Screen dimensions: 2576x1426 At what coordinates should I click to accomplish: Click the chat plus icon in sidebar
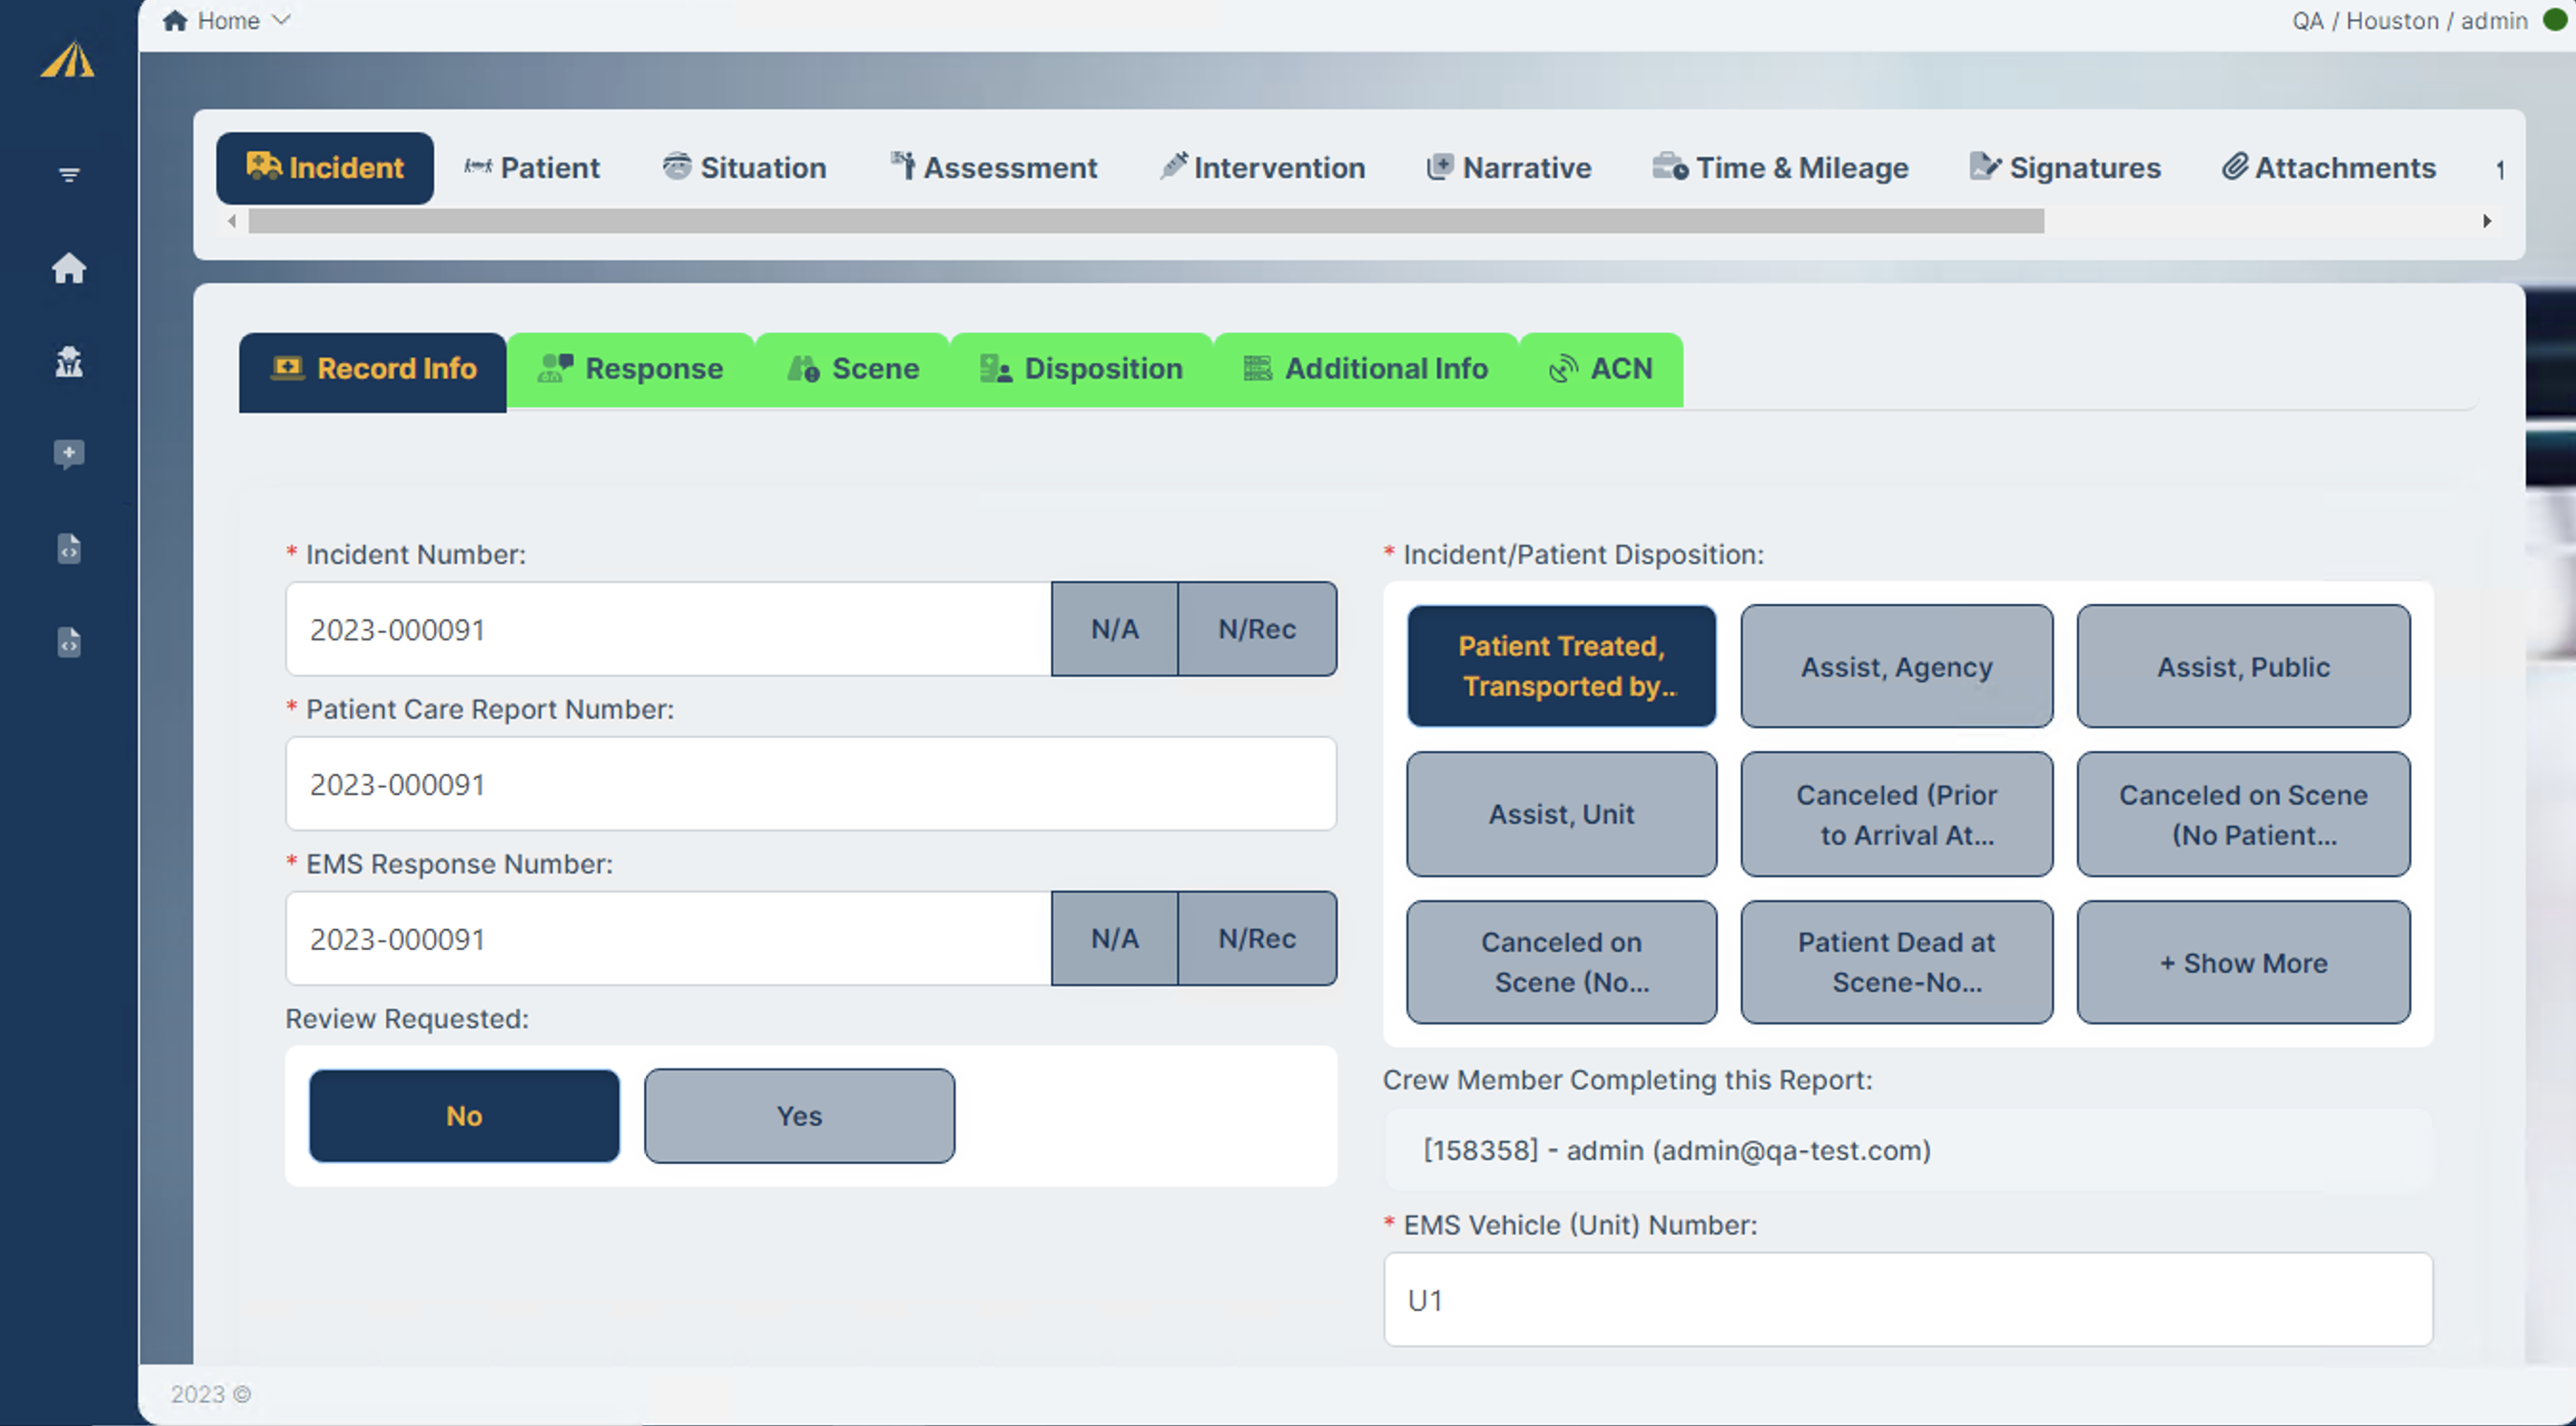pyautogui.click(x=69, y=455)
